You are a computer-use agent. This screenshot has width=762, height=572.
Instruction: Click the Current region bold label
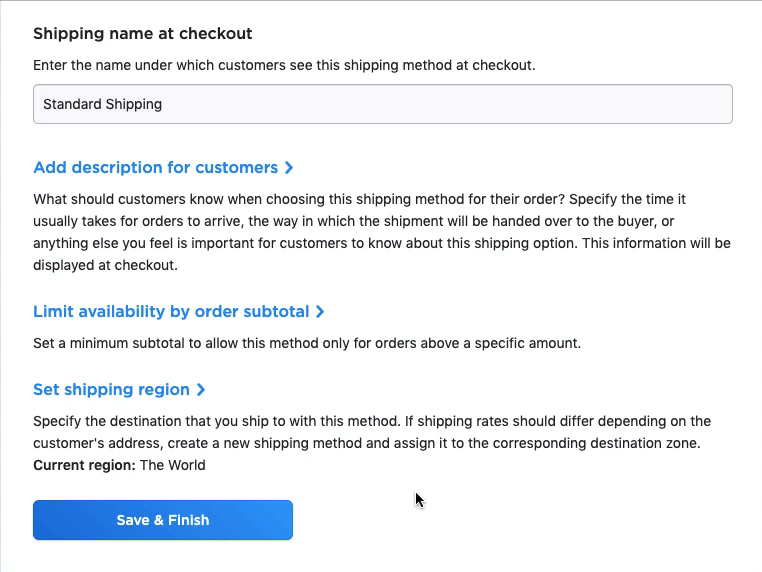click(x=84, y=465)
